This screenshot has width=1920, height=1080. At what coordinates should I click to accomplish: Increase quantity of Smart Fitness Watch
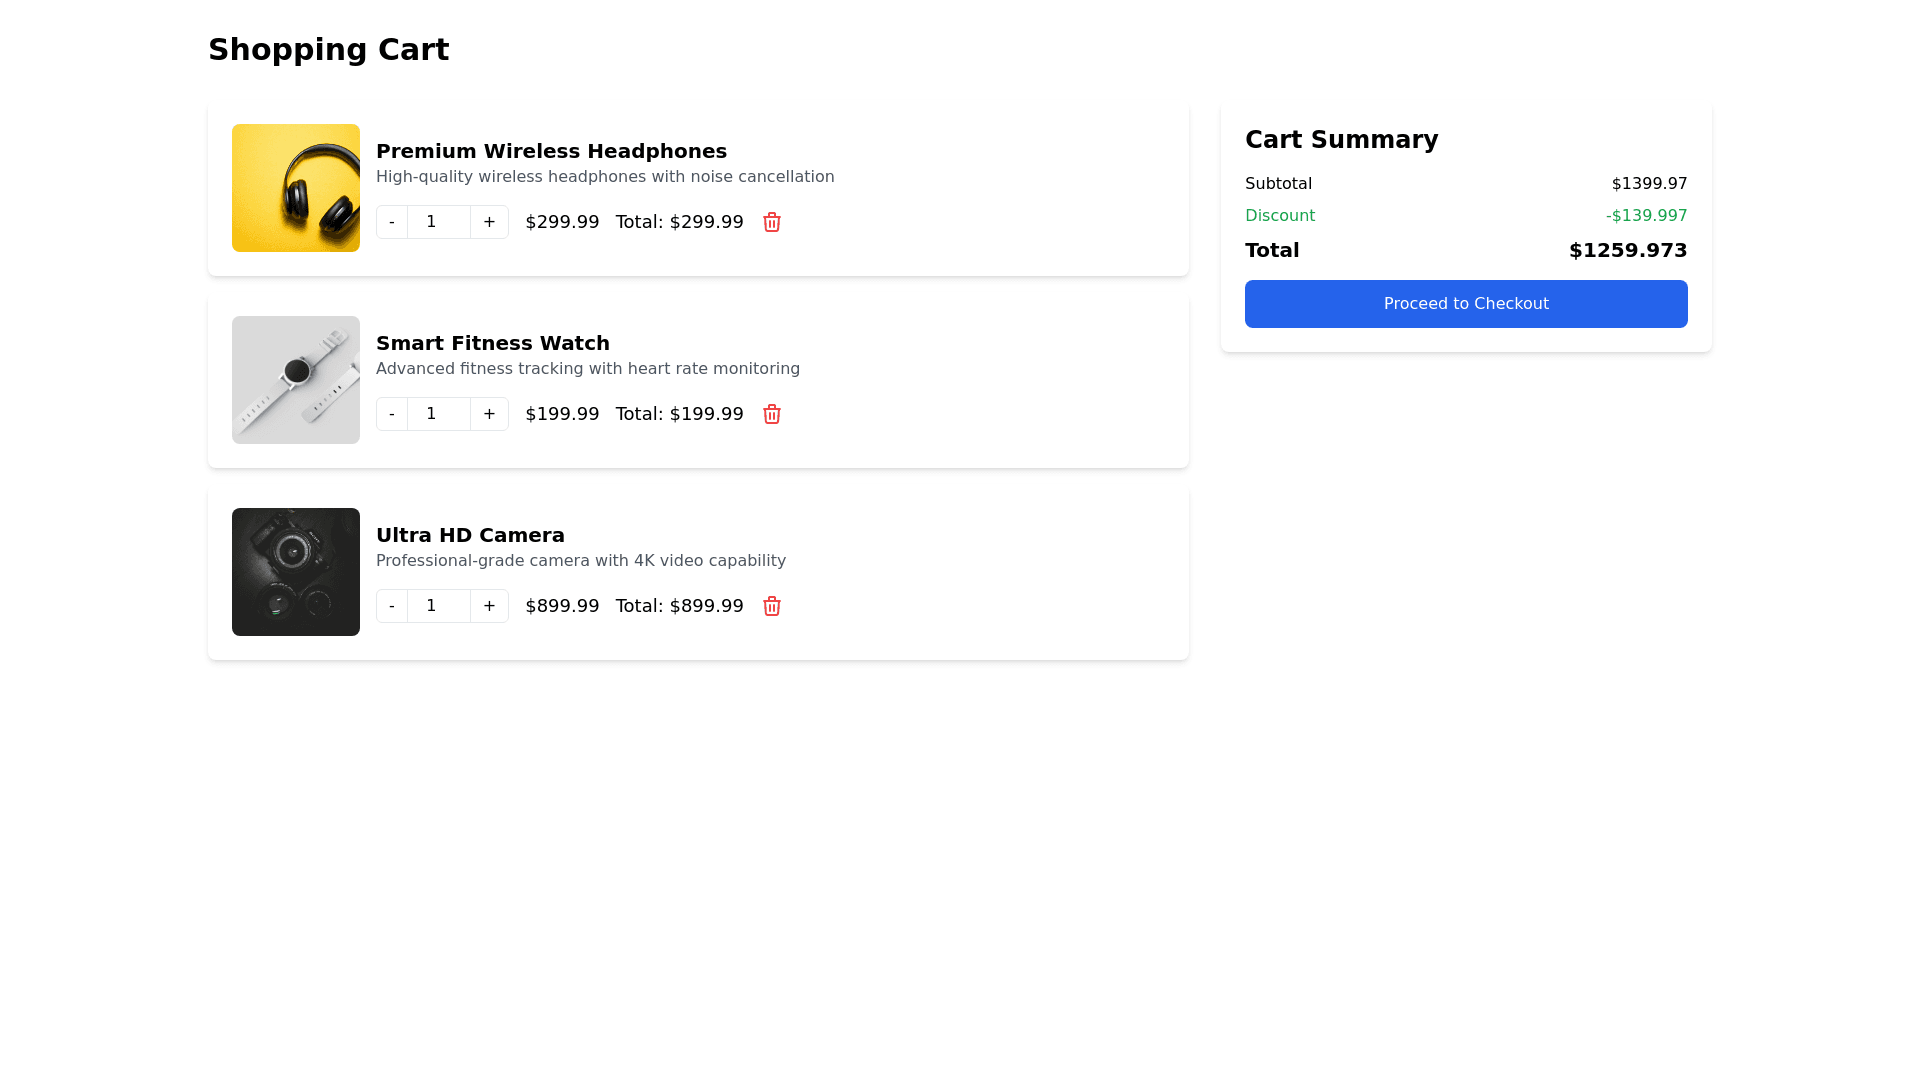489,414
